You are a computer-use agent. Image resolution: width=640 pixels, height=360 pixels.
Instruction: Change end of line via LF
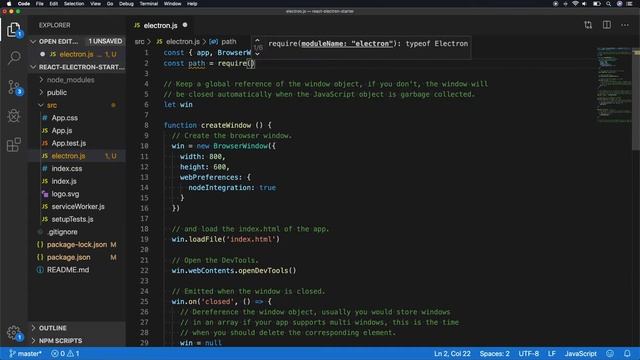[551, 353]
